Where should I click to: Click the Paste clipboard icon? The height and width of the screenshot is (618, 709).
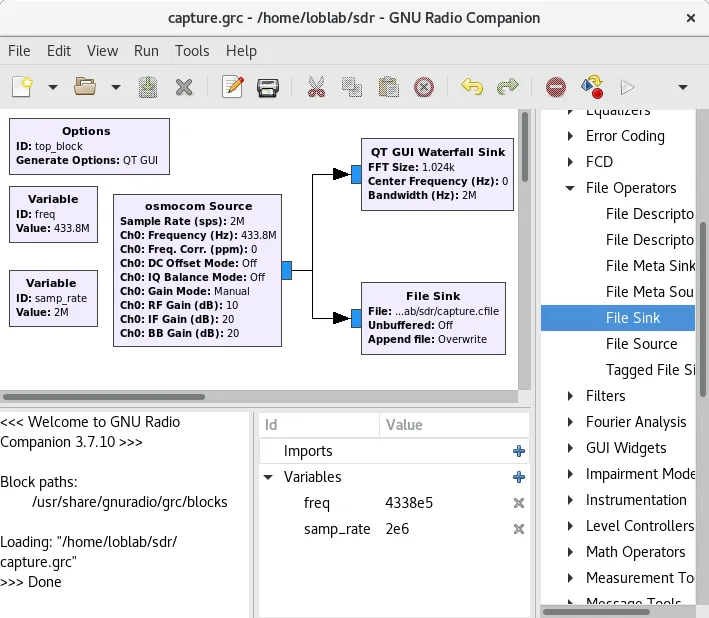tap(388, 87)
